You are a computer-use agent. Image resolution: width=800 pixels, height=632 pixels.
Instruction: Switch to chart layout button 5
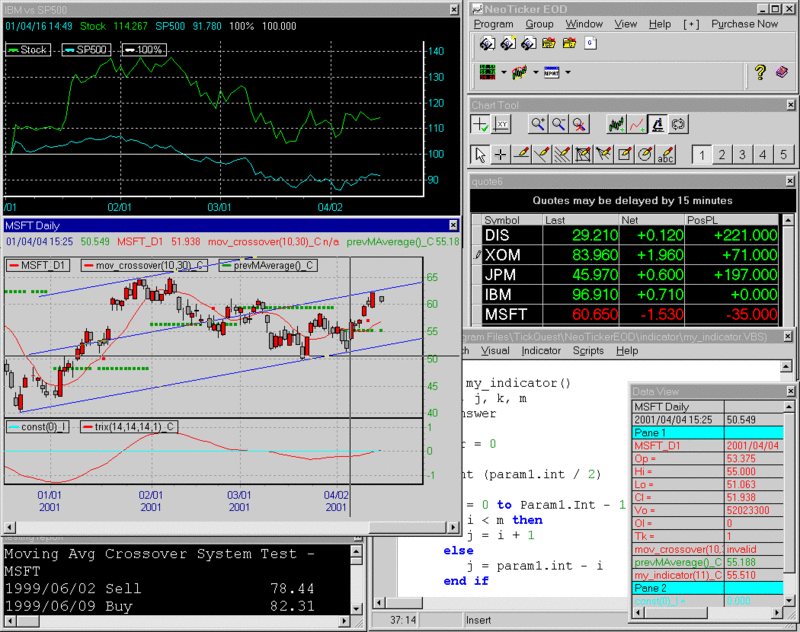[x=783, y=155]
